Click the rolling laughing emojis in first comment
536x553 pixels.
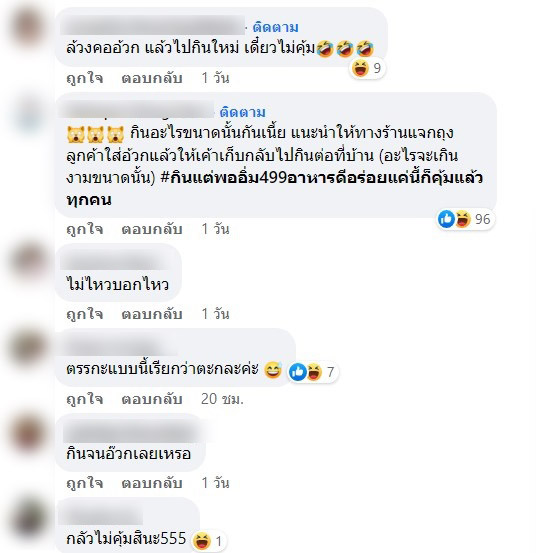[x=345, y=48]
